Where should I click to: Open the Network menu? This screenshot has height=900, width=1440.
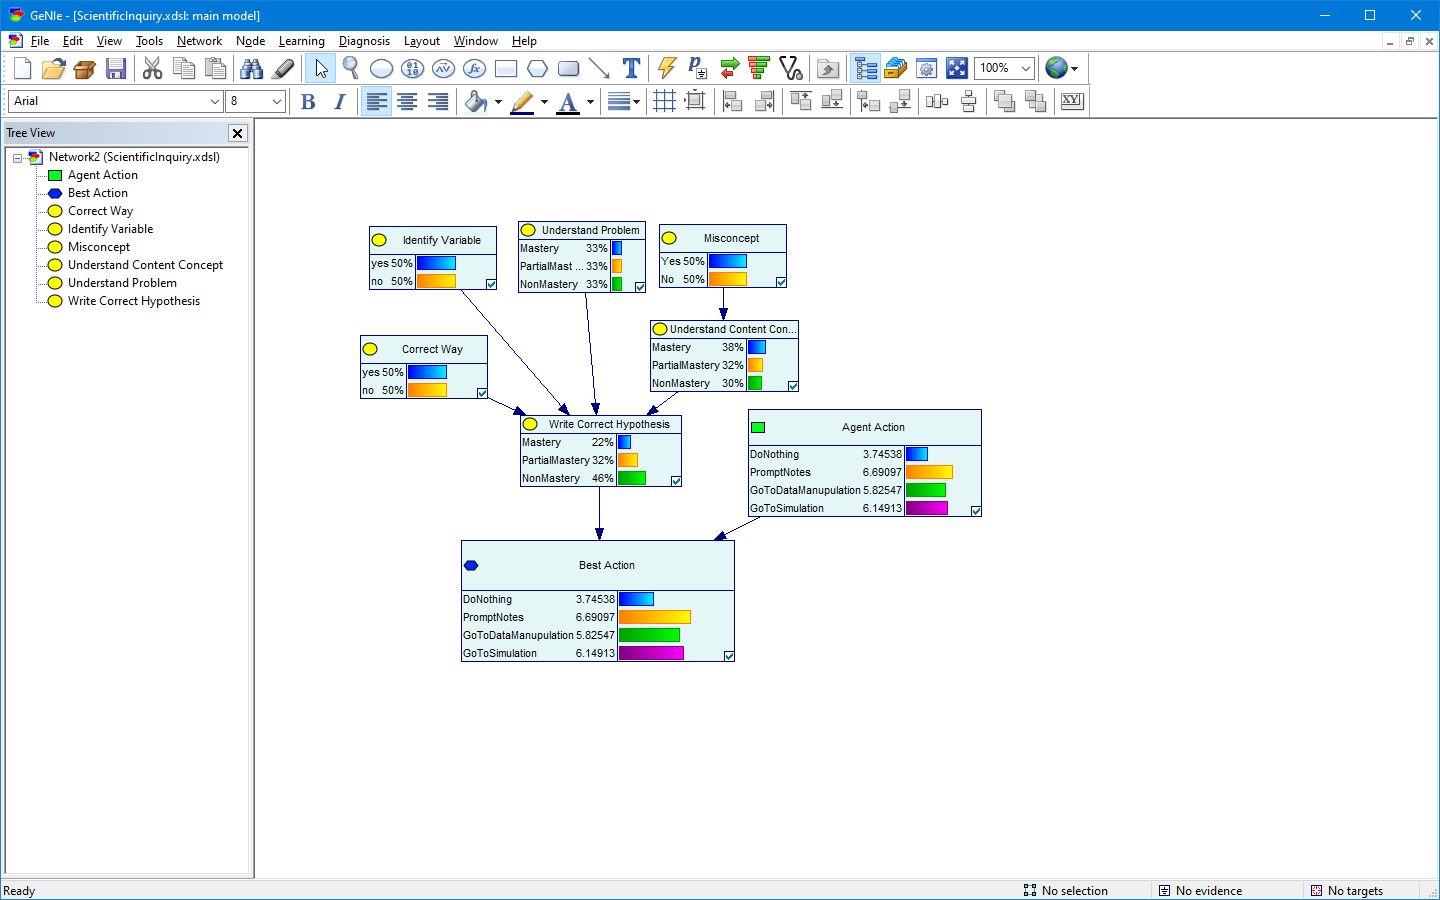click(x=199, y=41)
